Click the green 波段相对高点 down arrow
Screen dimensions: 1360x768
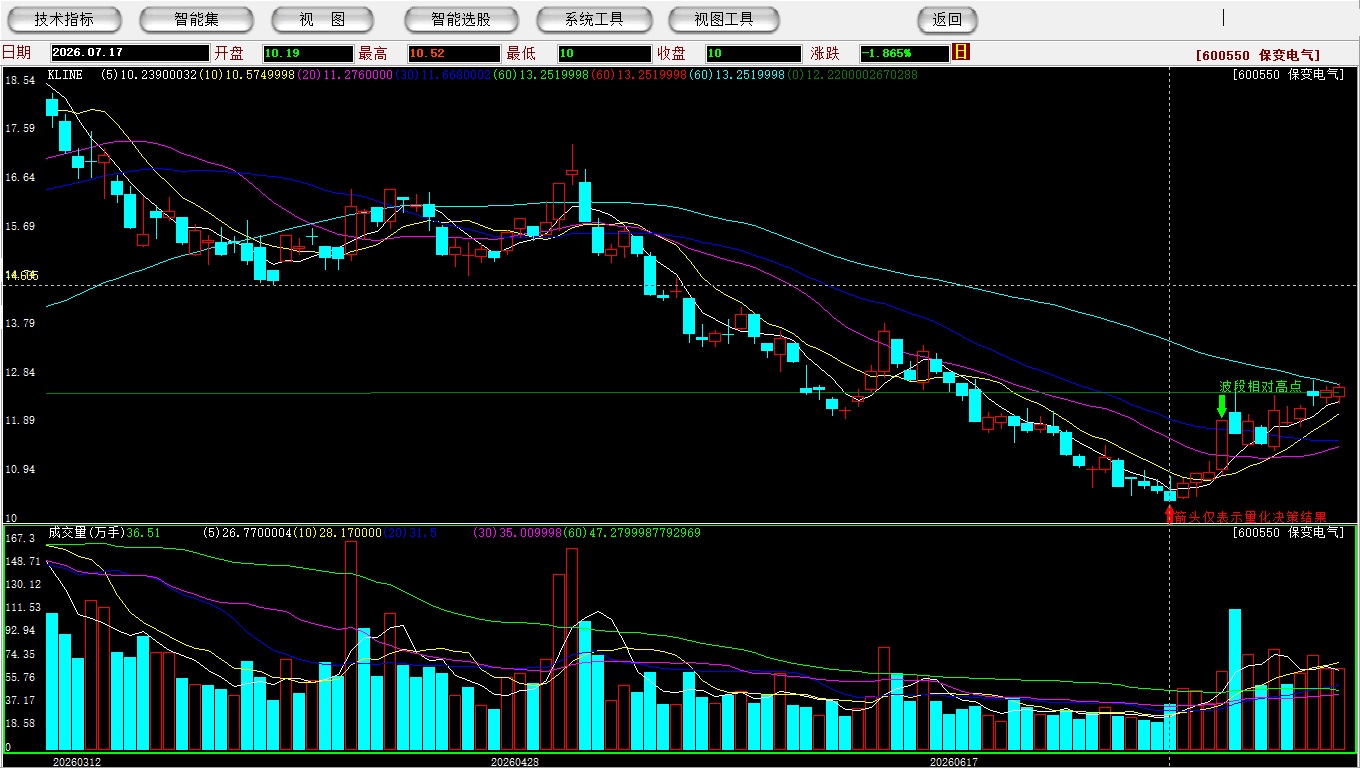tap(1221, 406)
